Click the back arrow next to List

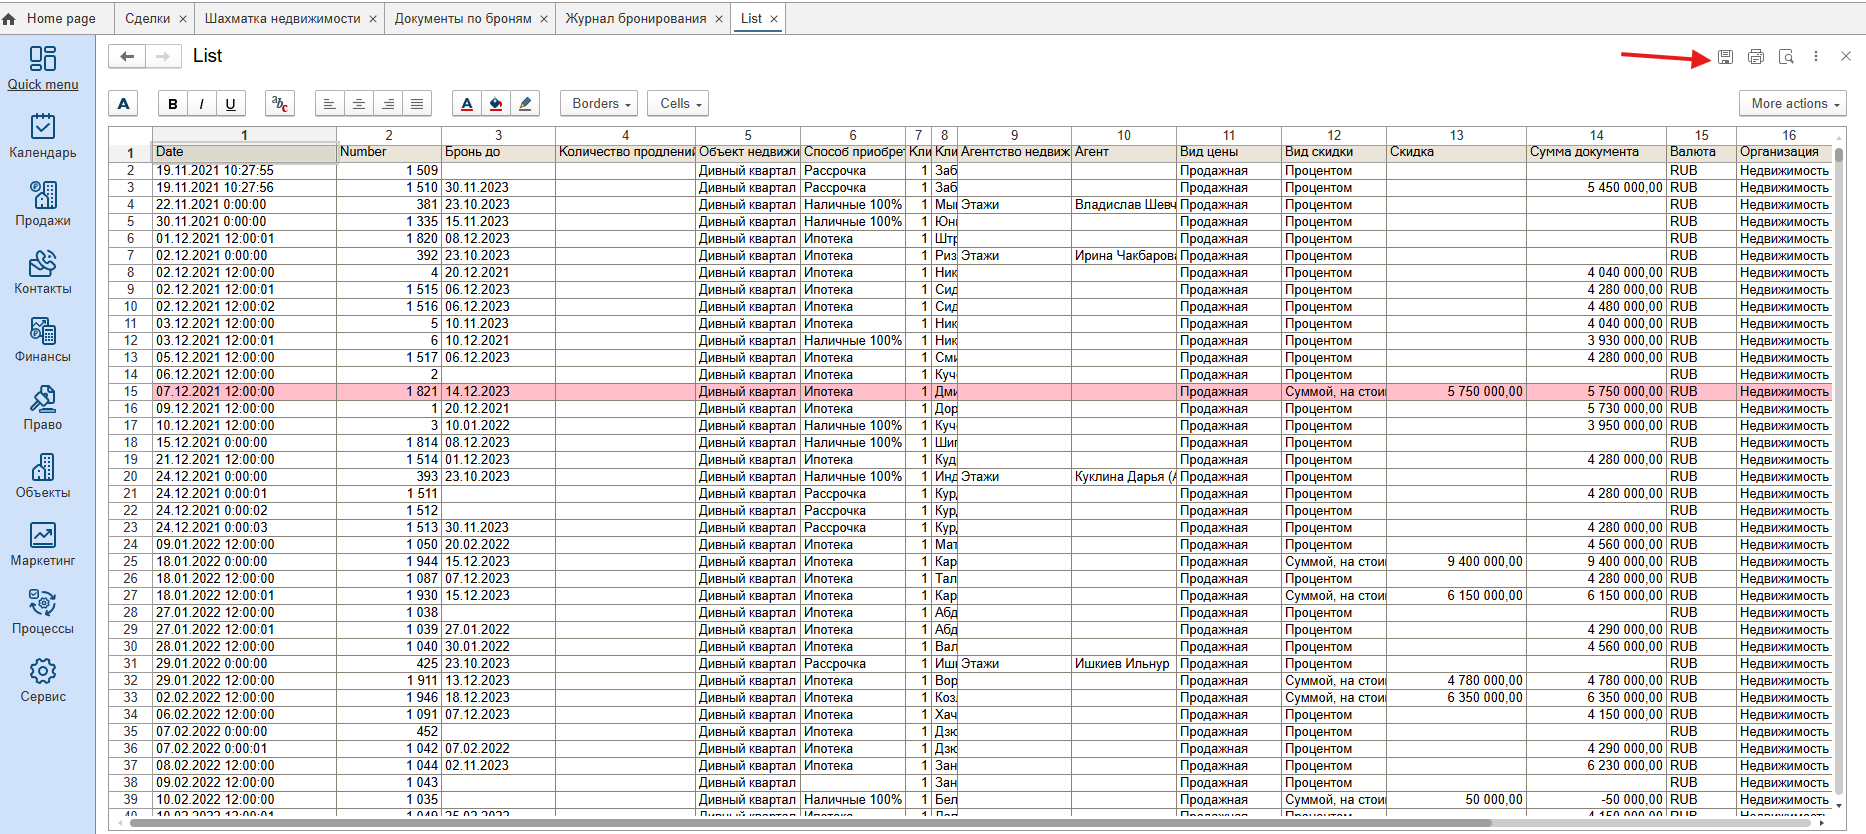(x=127, y=57)
